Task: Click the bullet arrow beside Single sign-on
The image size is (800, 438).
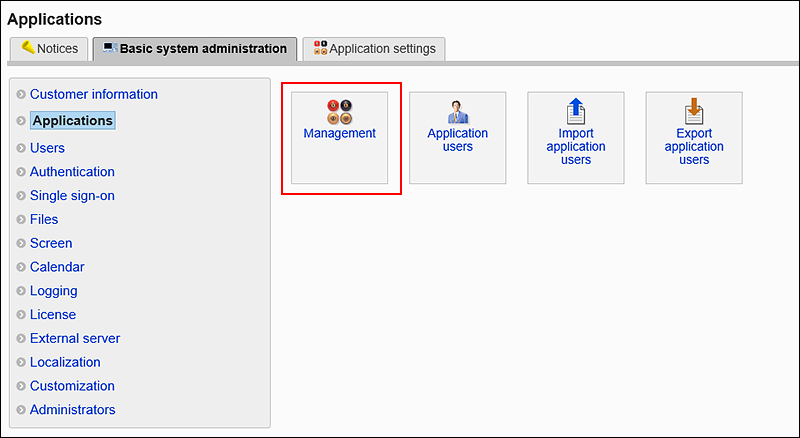Action: coord(21,196)
